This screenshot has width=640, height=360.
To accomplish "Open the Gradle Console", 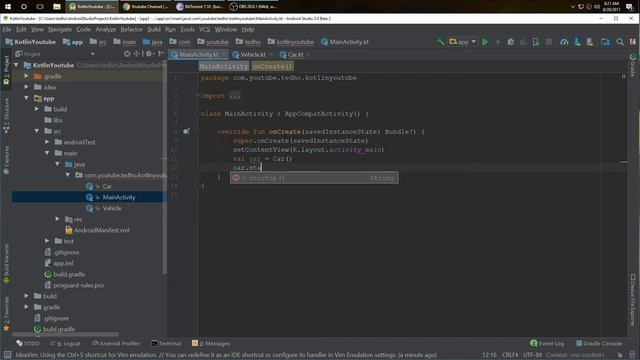I will tap(599, 343).
